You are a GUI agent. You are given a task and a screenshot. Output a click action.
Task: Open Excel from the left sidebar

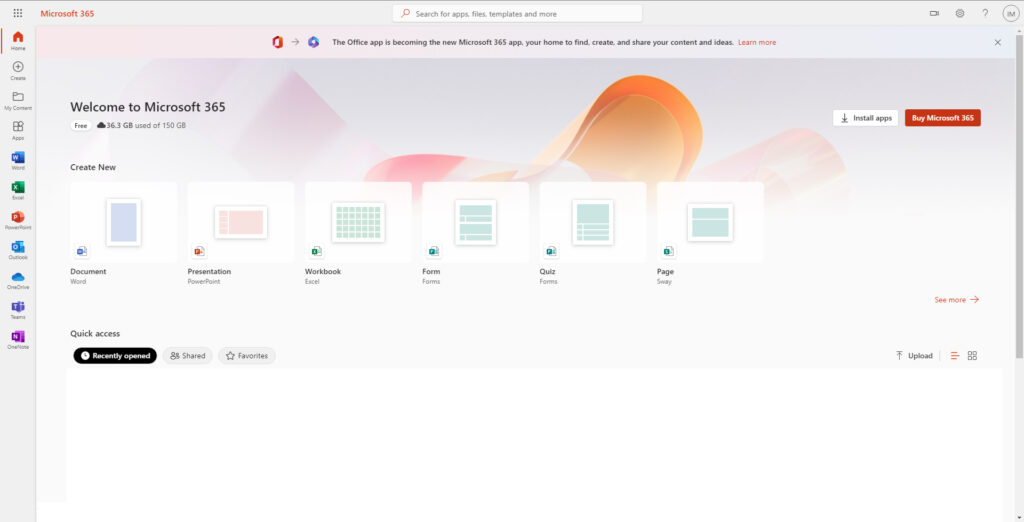[x=17, y=188]
